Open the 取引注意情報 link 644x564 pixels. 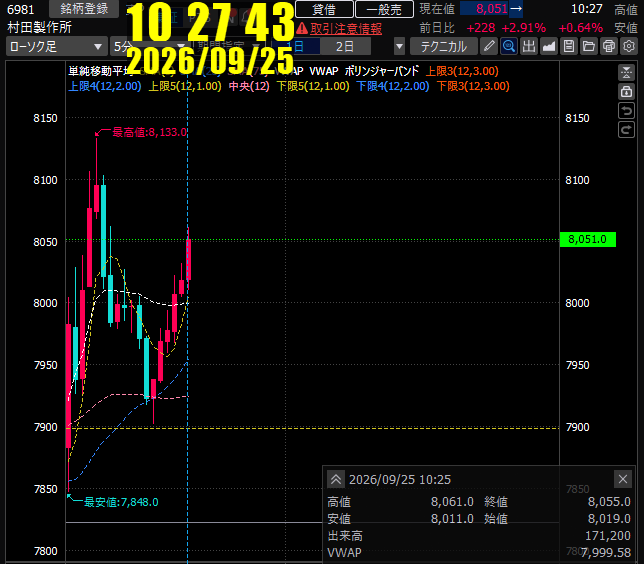(346, 28)
